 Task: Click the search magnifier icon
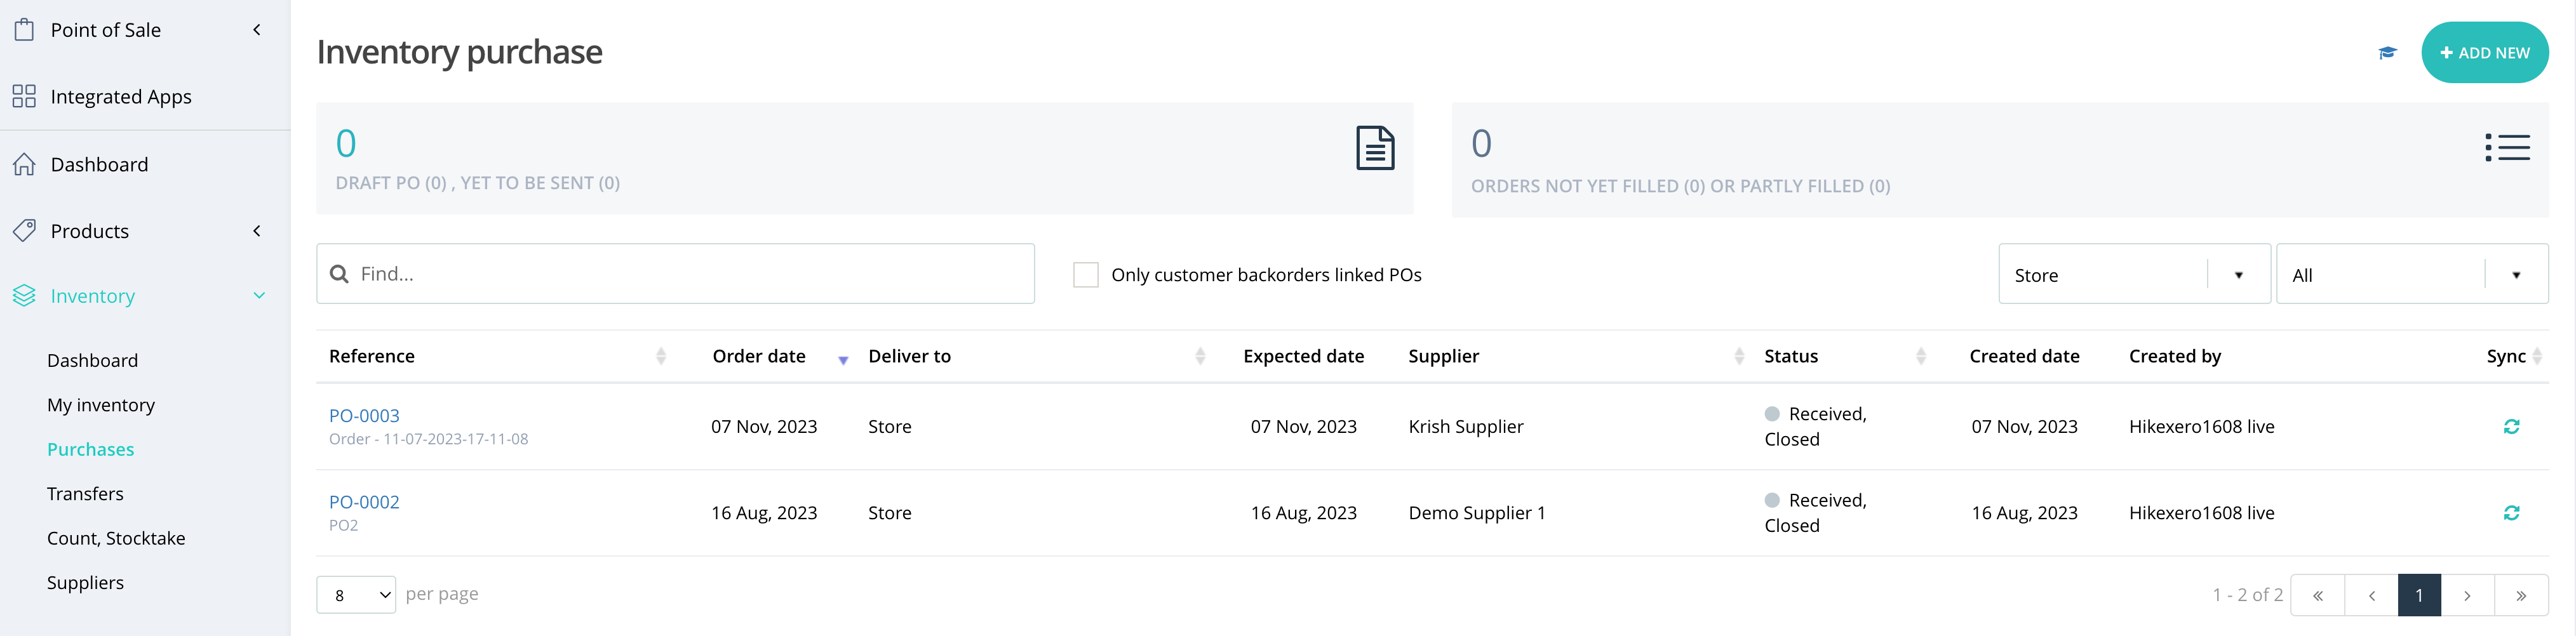point(339,274)
